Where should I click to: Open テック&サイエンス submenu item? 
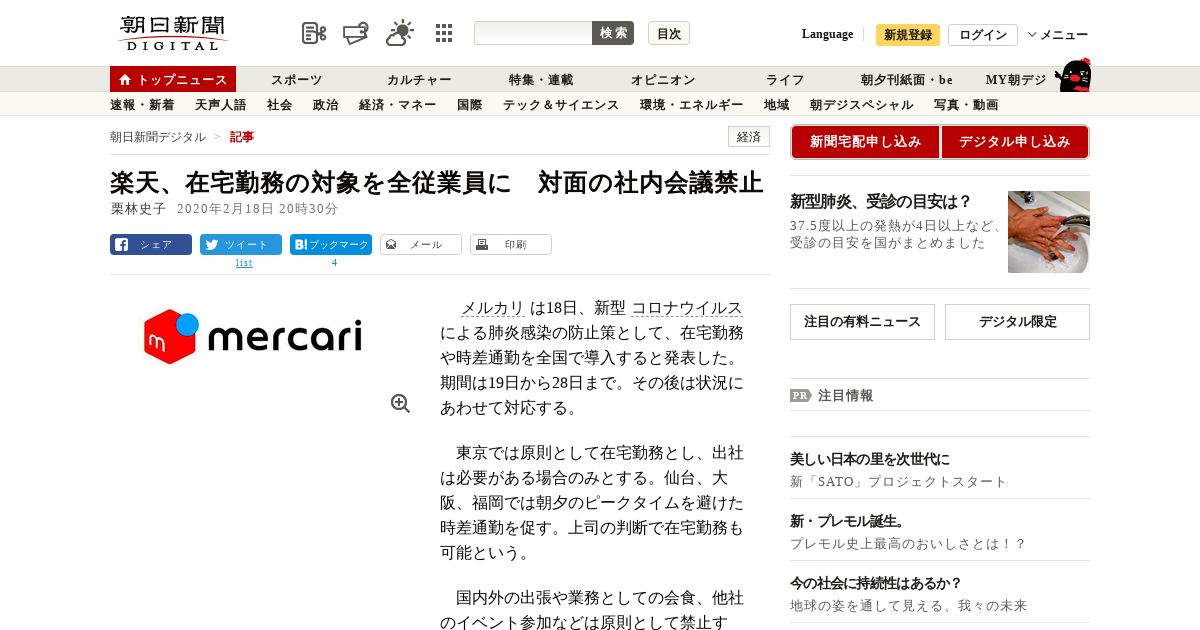[561, 105]
